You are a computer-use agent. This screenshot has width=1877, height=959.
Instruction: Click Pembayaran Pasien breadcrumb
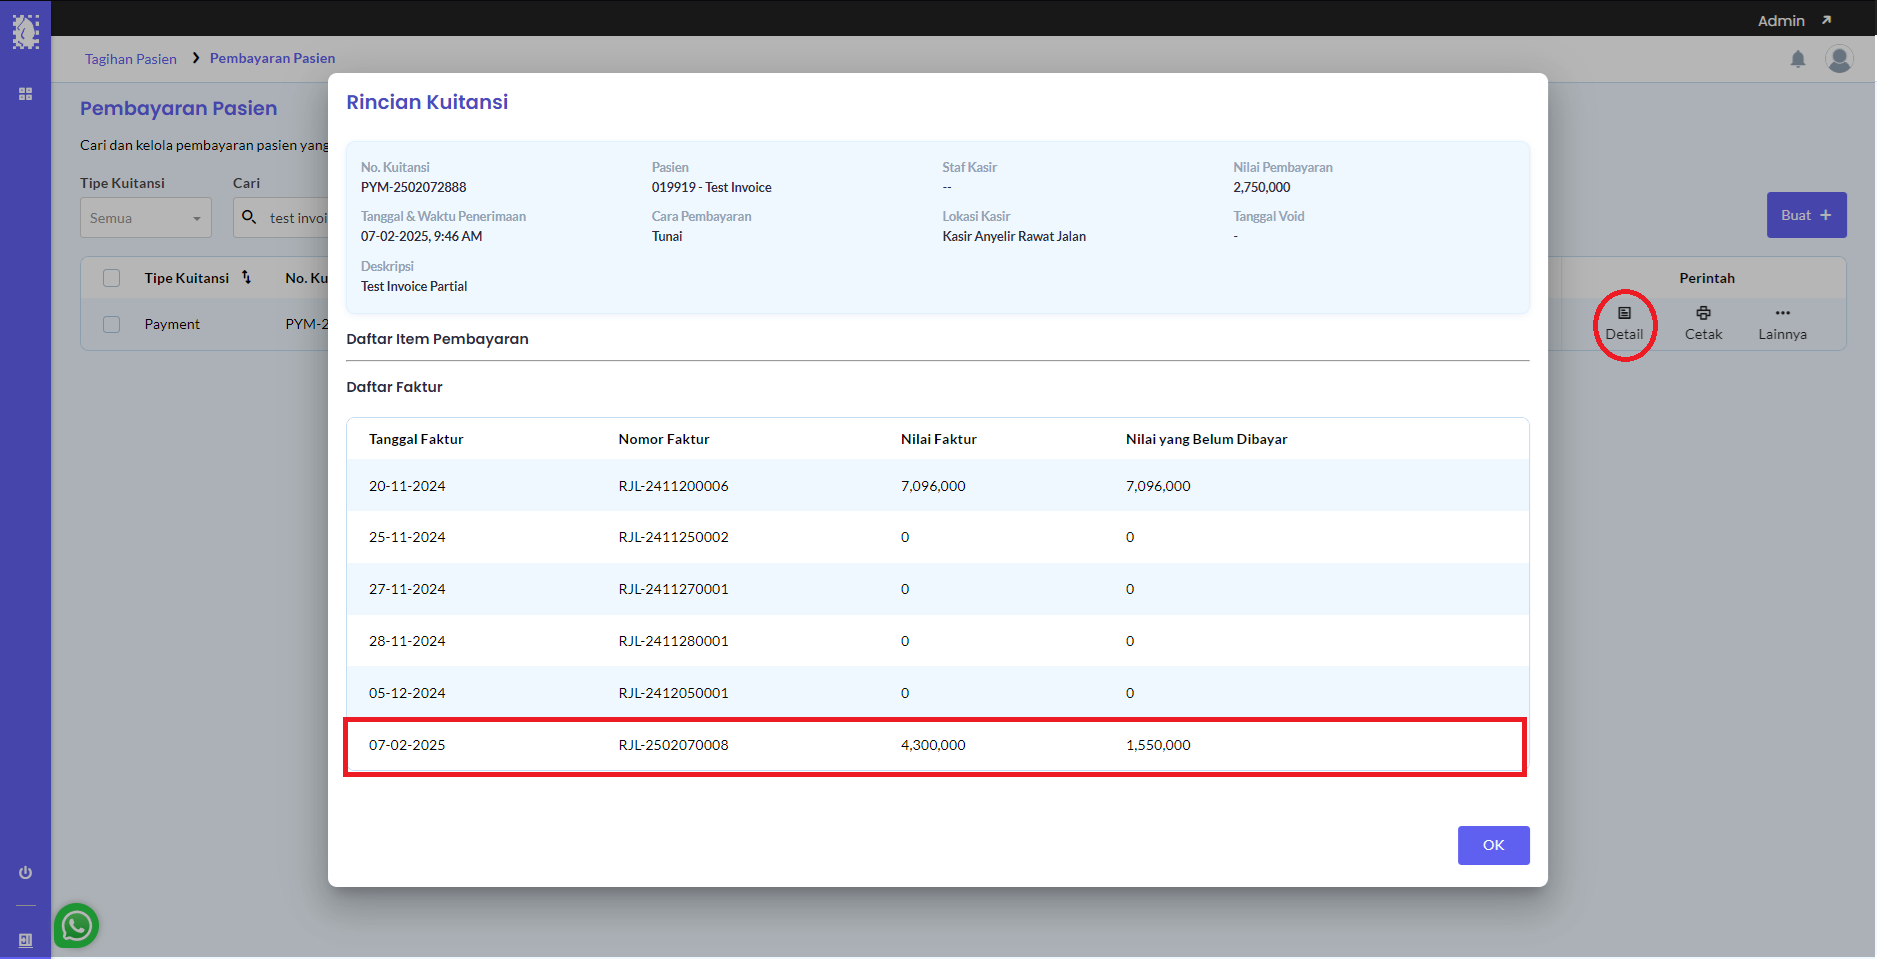tap(272, 59)
